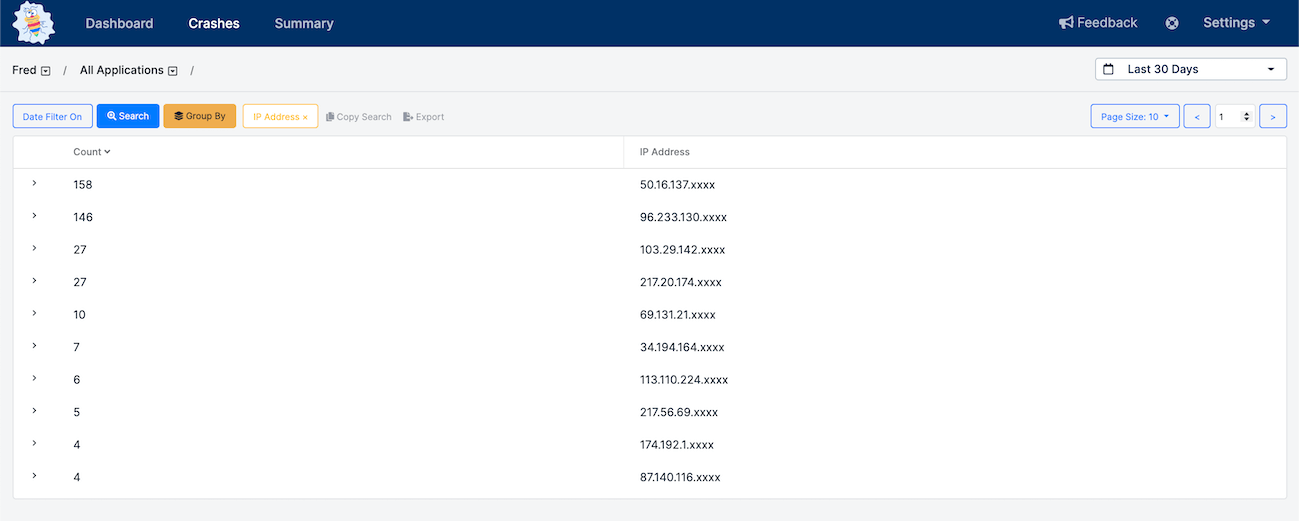
Task: Click the page number input field
Action: tap(1228, 117)
